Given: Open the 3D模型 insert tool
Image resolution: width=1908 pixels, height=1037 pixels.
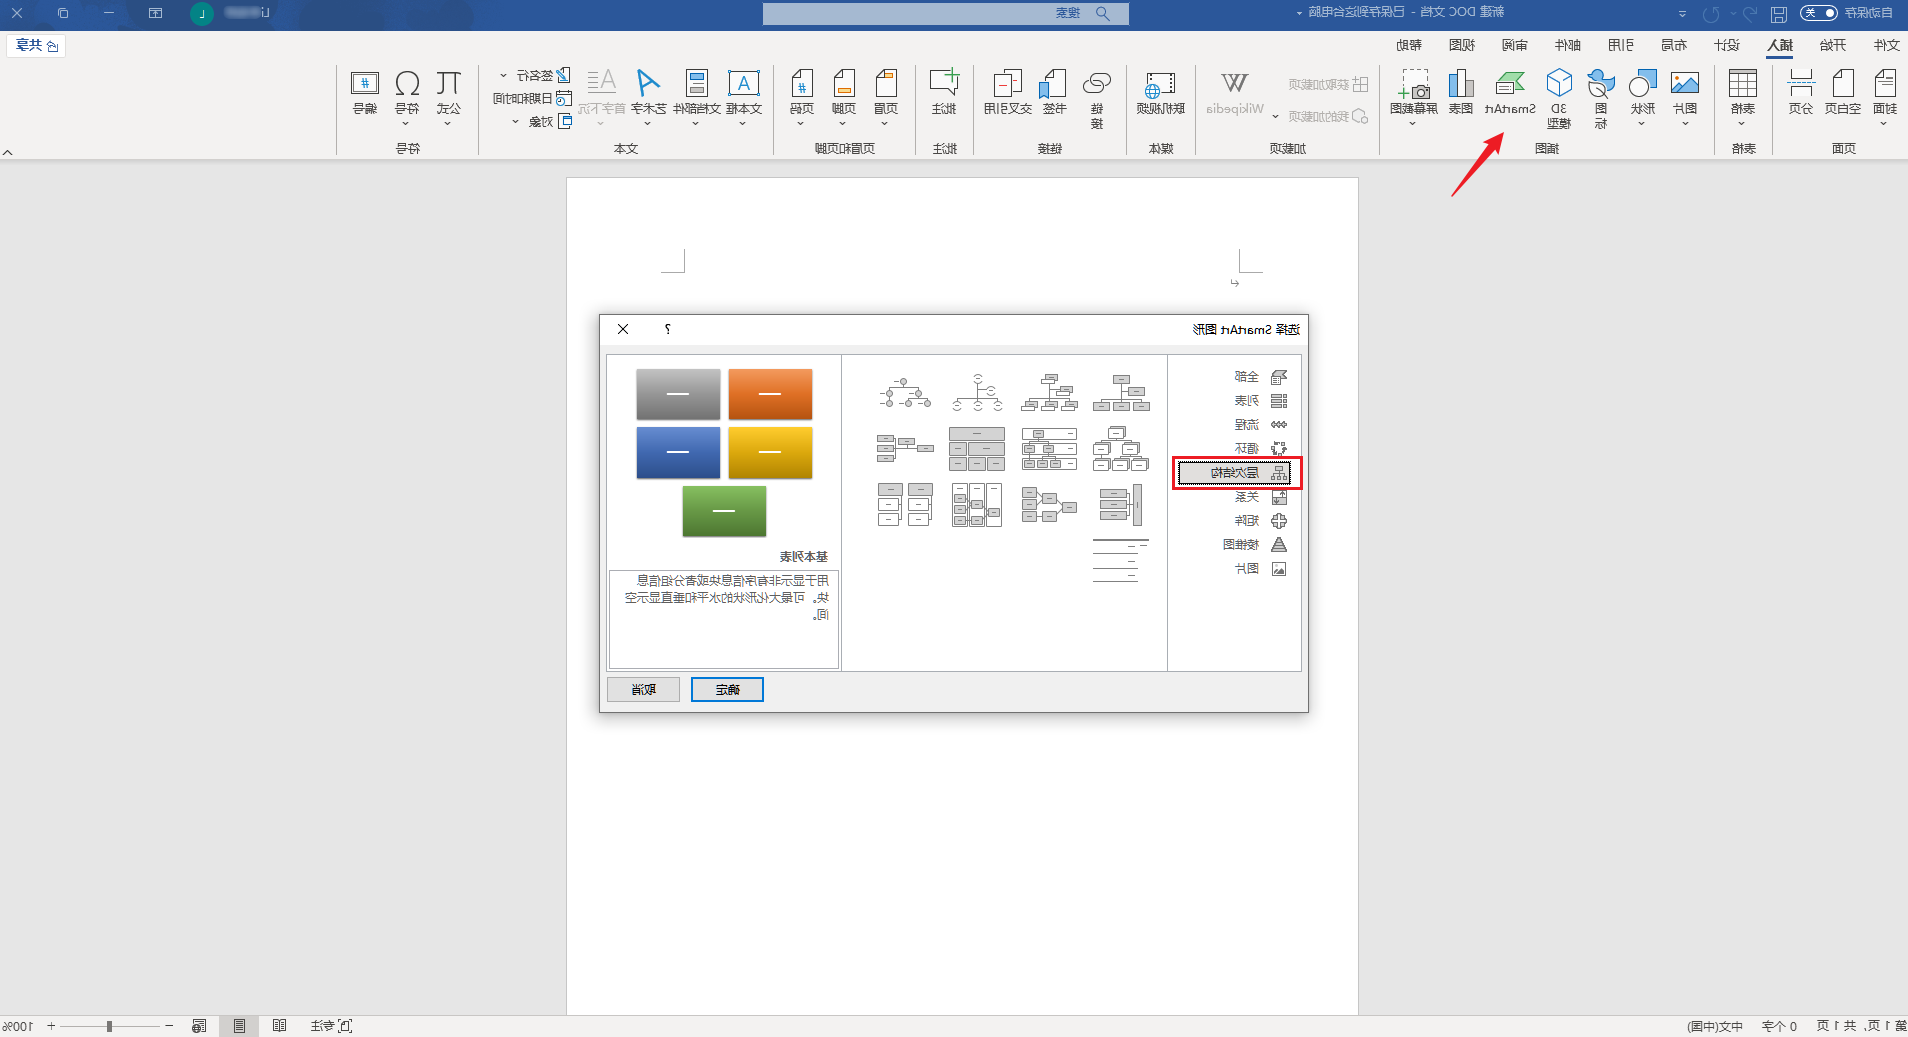Looking at the screenshot, I should point(1559,98).
